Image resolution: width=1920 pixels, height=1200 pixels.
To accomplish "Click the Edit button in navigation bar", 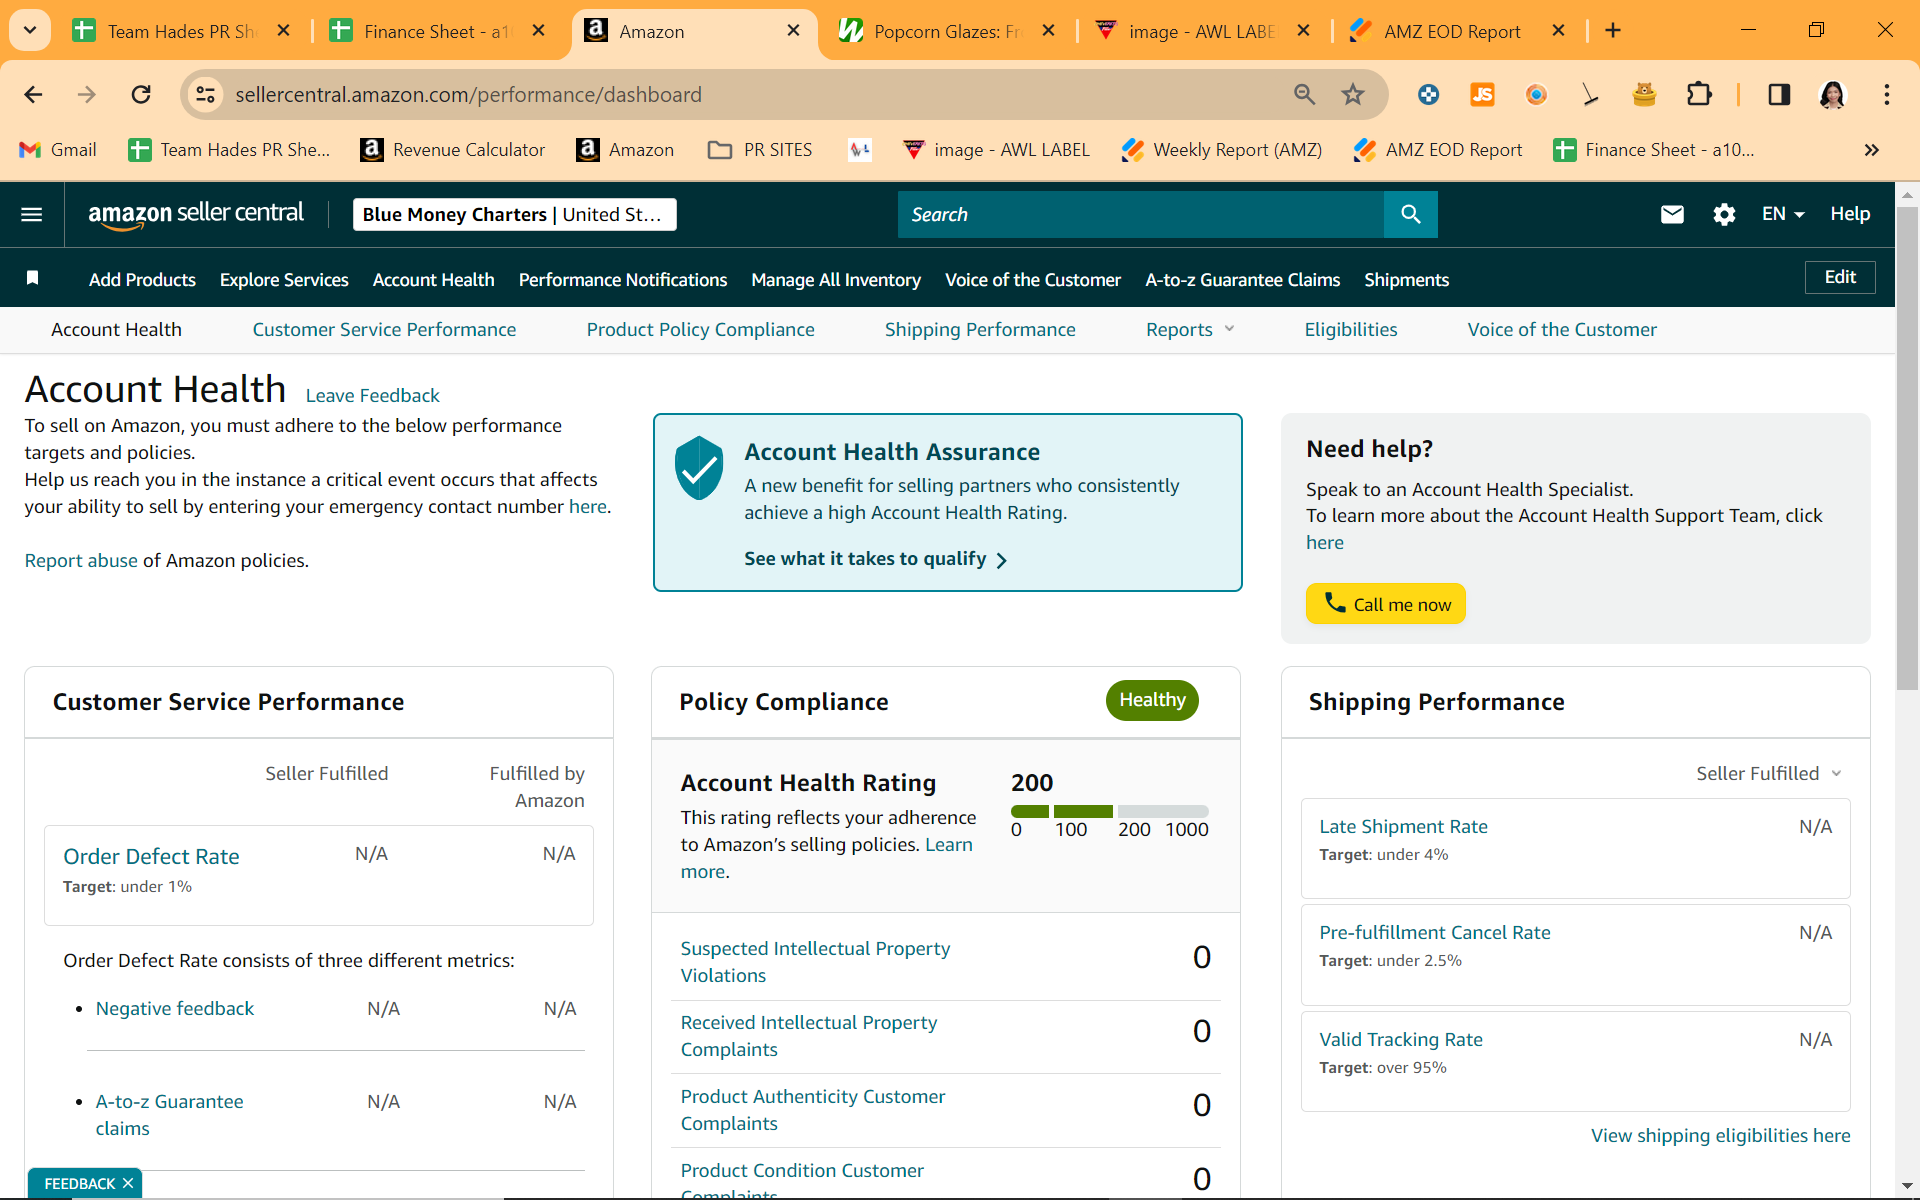I will click(x=1840, y=277).
